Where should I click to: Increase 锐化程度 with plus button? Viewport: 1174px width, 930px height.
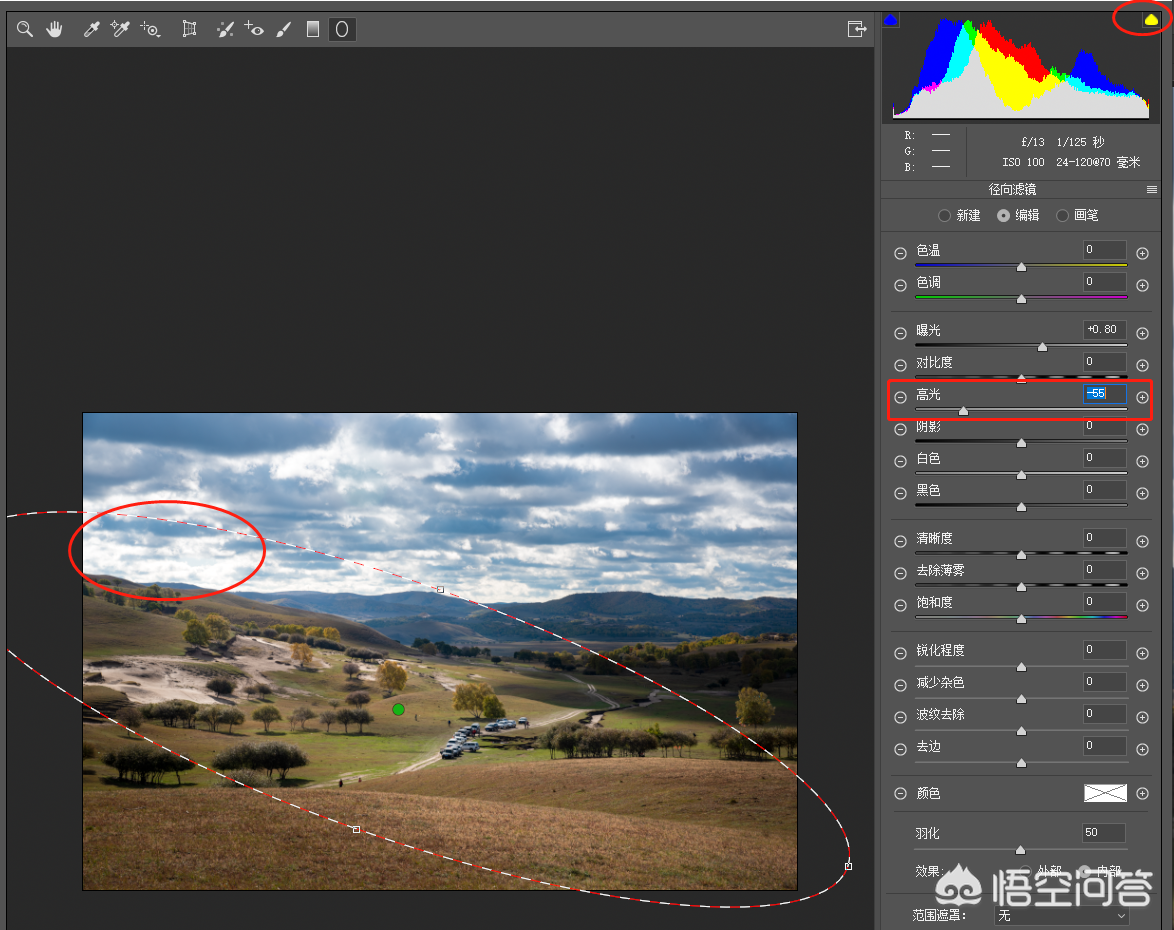(1143, 653)
